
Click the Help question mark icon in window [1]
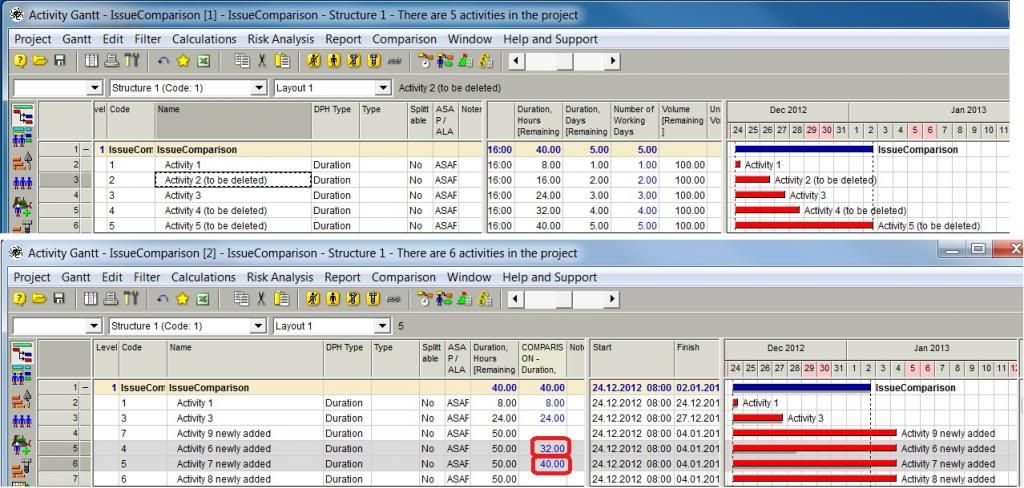pyautogui.click(x=20, y=61)
